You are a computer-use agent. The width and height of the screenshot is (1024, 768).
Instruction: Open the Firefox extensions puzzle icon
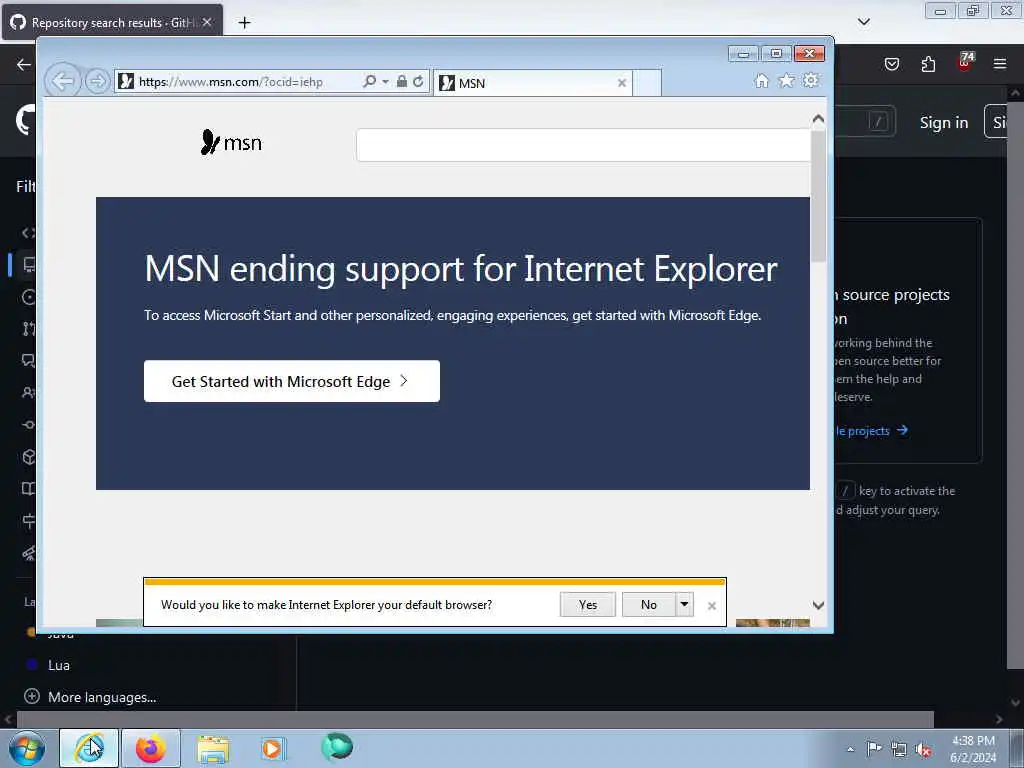tap(928, 64)
